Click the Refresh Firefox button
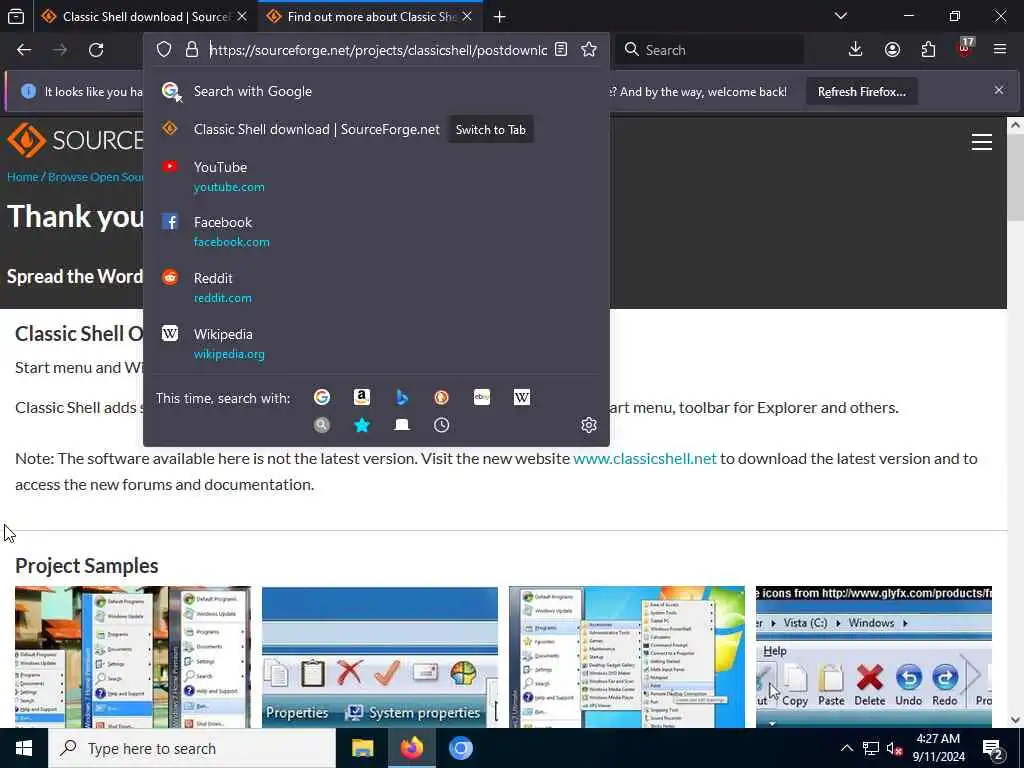 click(x=861, y=91)
